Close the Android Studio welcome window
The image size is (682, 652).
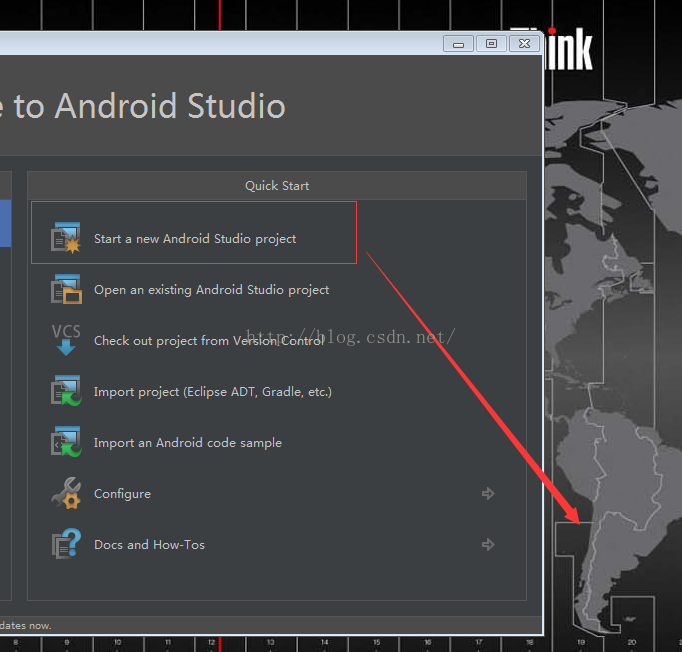(x=525, y=44)
